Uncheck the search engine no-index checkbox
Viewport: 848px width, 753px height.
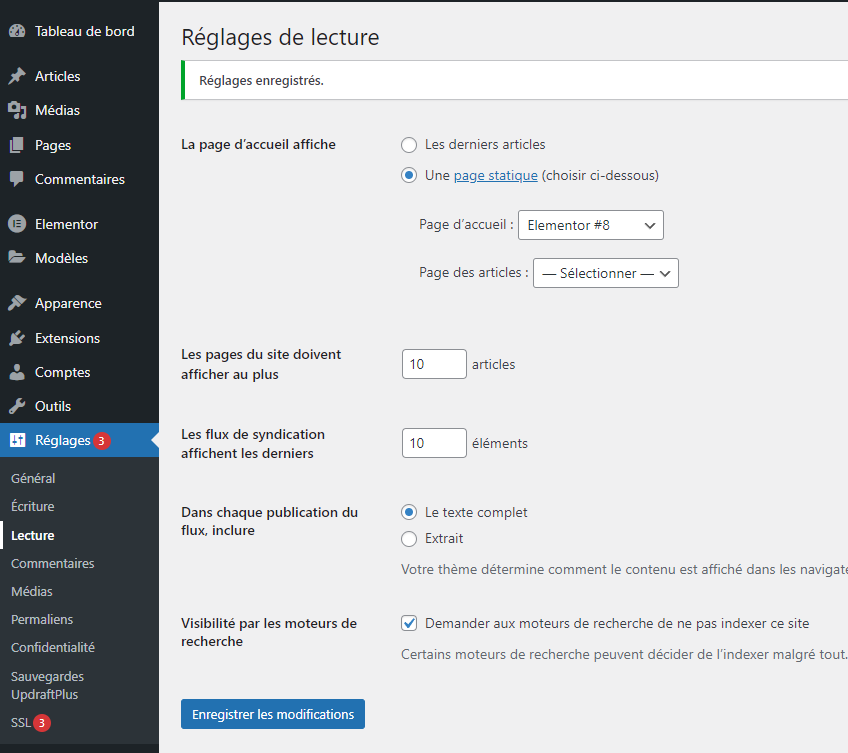tap(409, 624)
